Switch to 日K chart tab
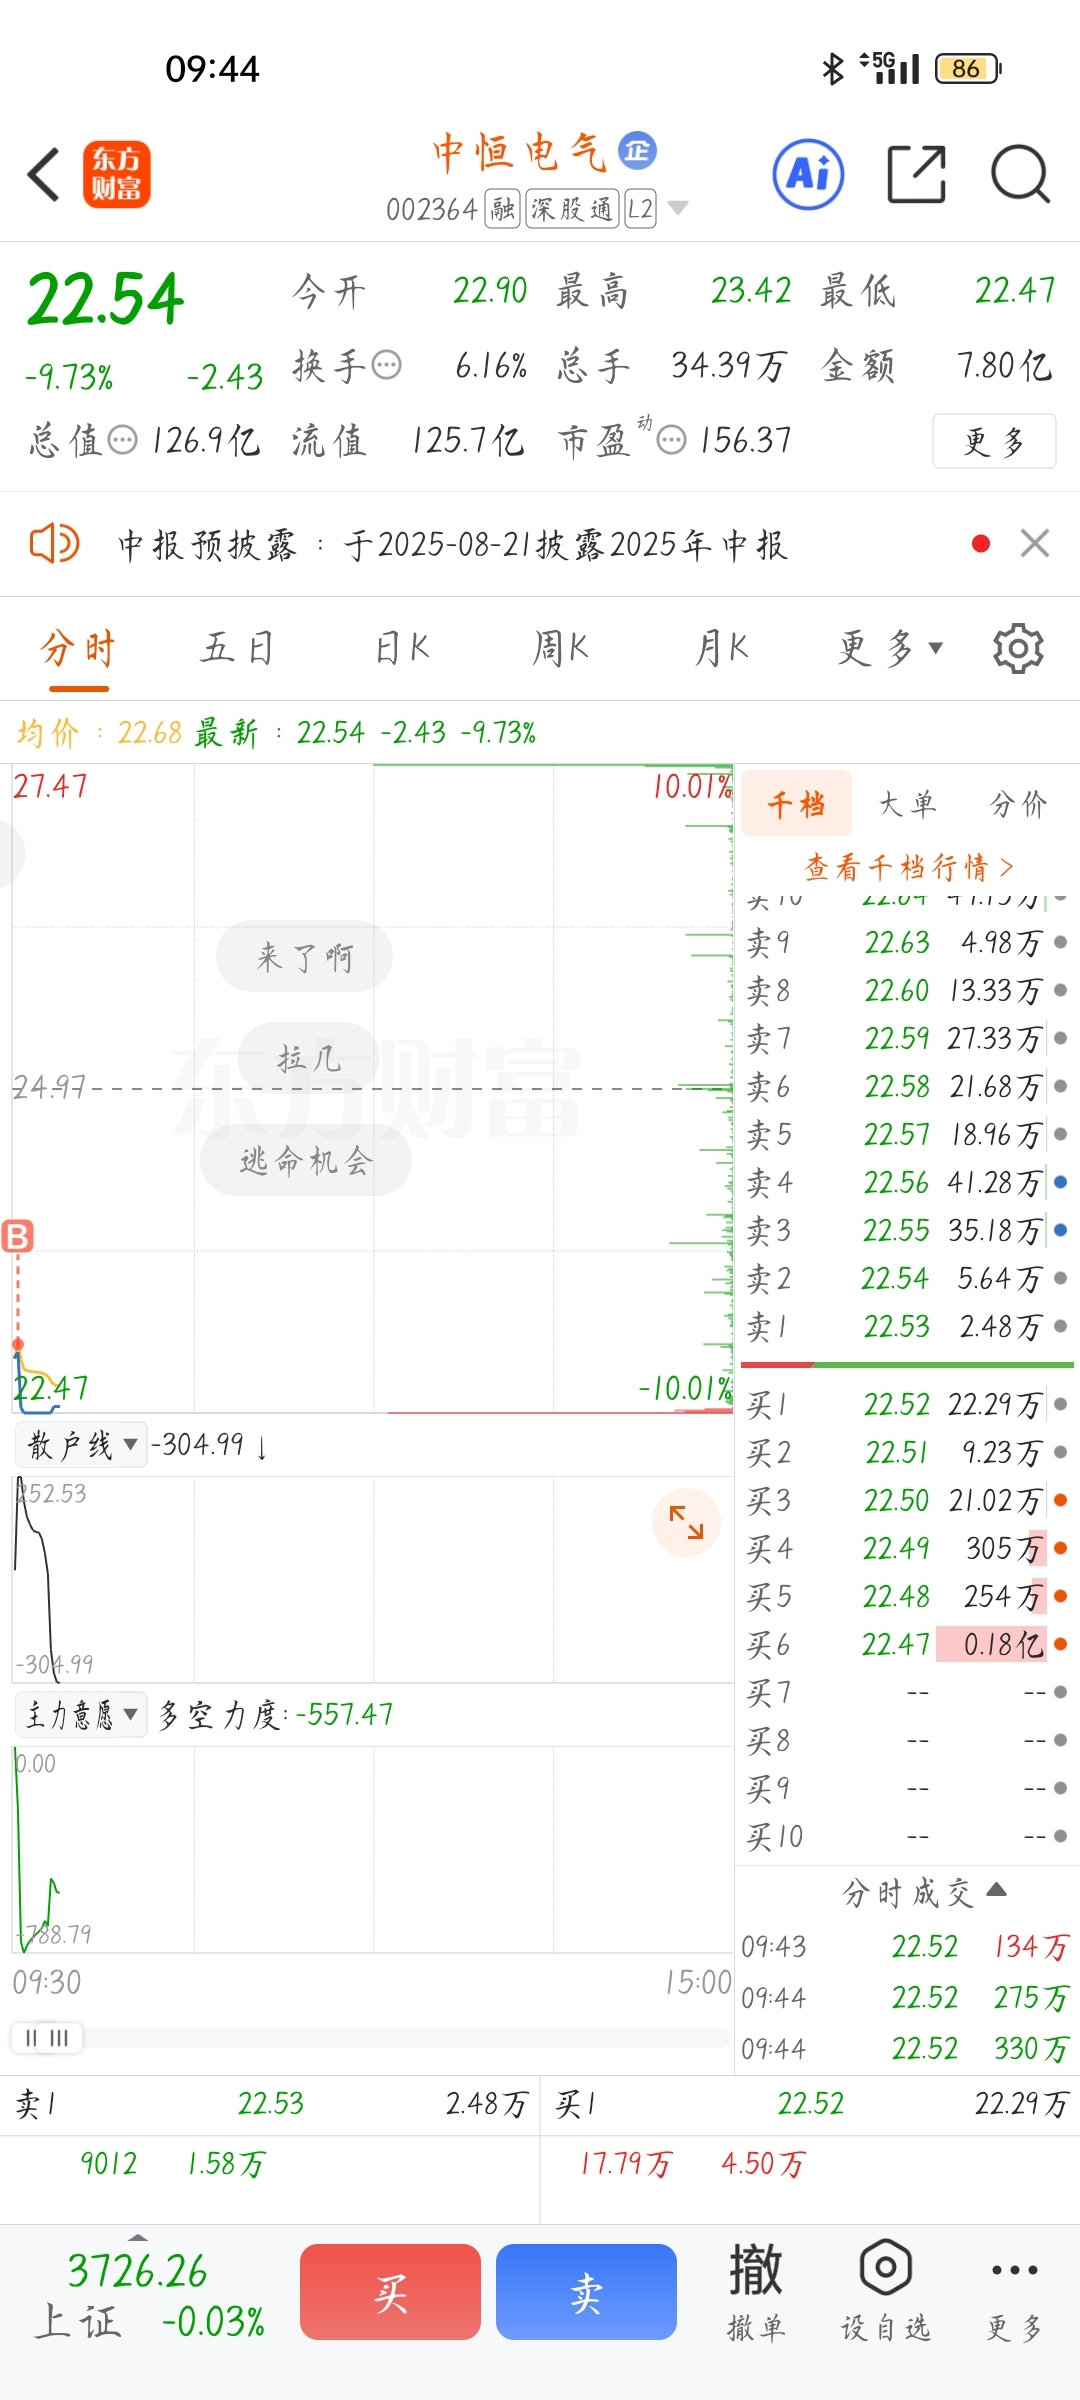 [x=402, y=648]
